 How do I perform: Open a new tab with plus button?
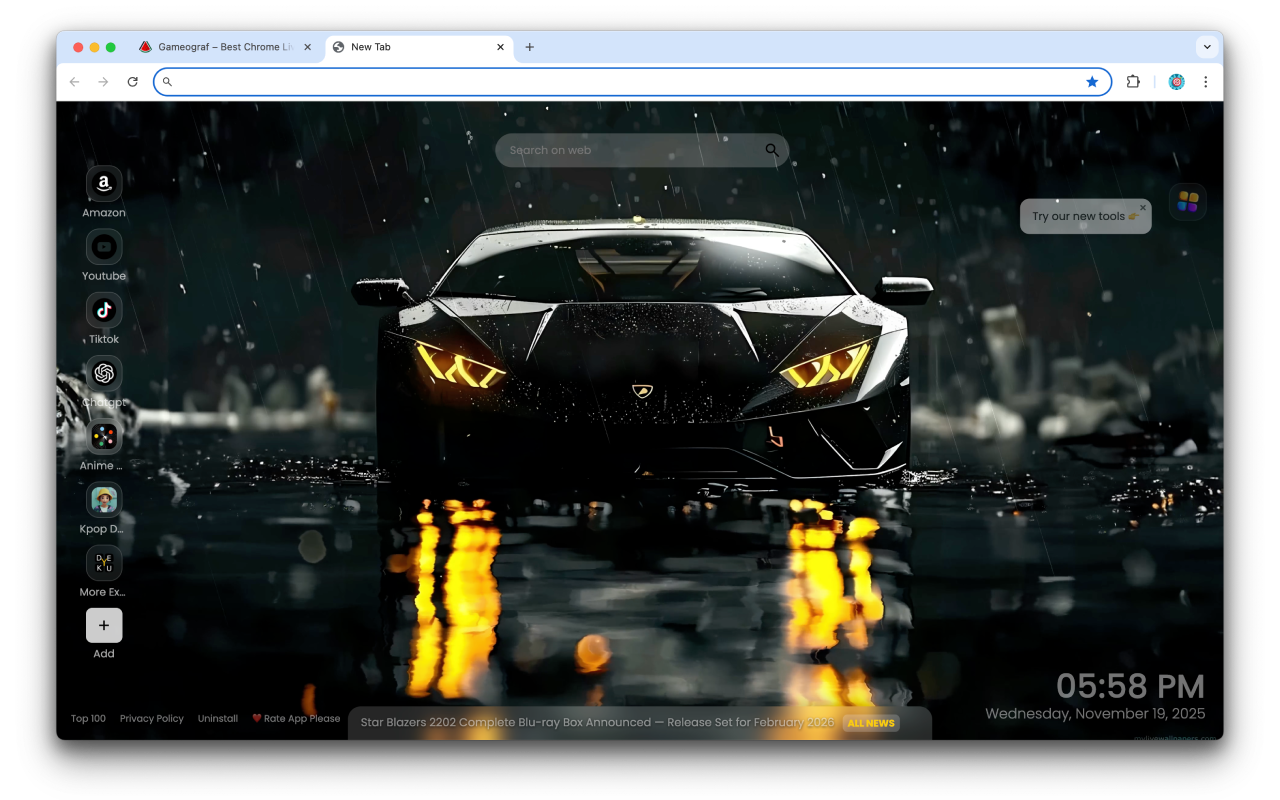(530, 47)
